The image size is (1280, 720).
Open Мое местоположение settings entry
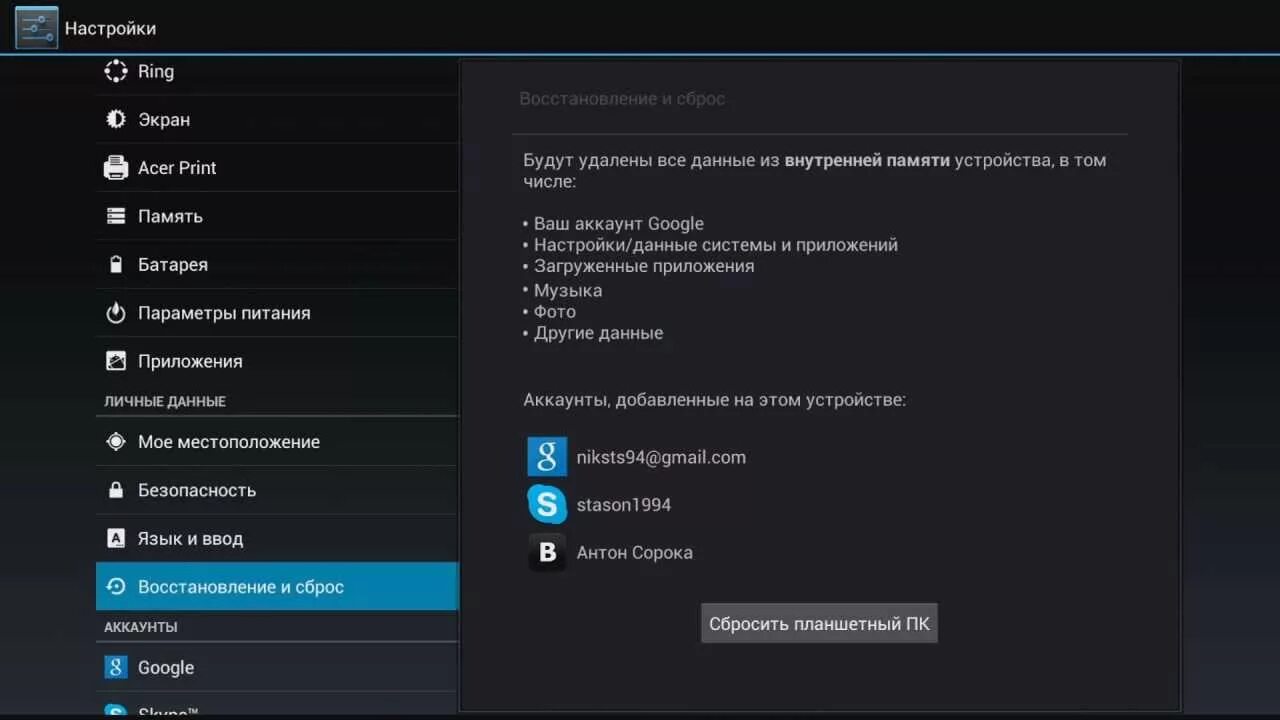[x=277, y=441]
